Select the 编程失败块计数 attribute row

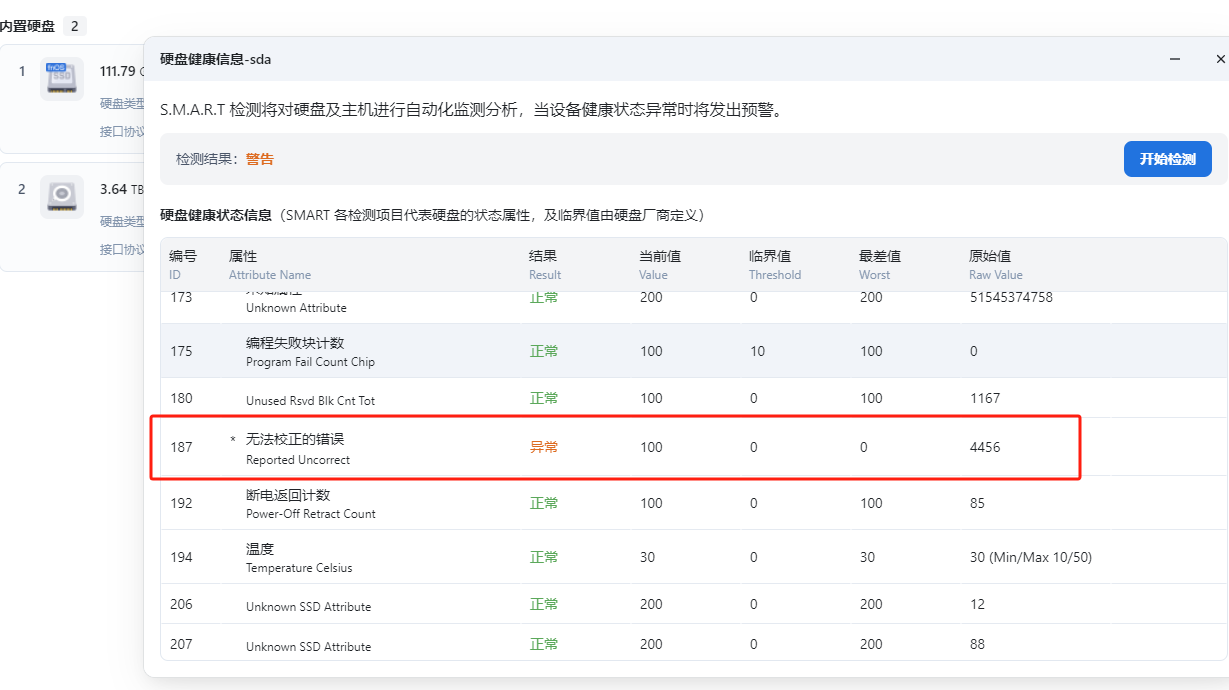pos(693,351)
